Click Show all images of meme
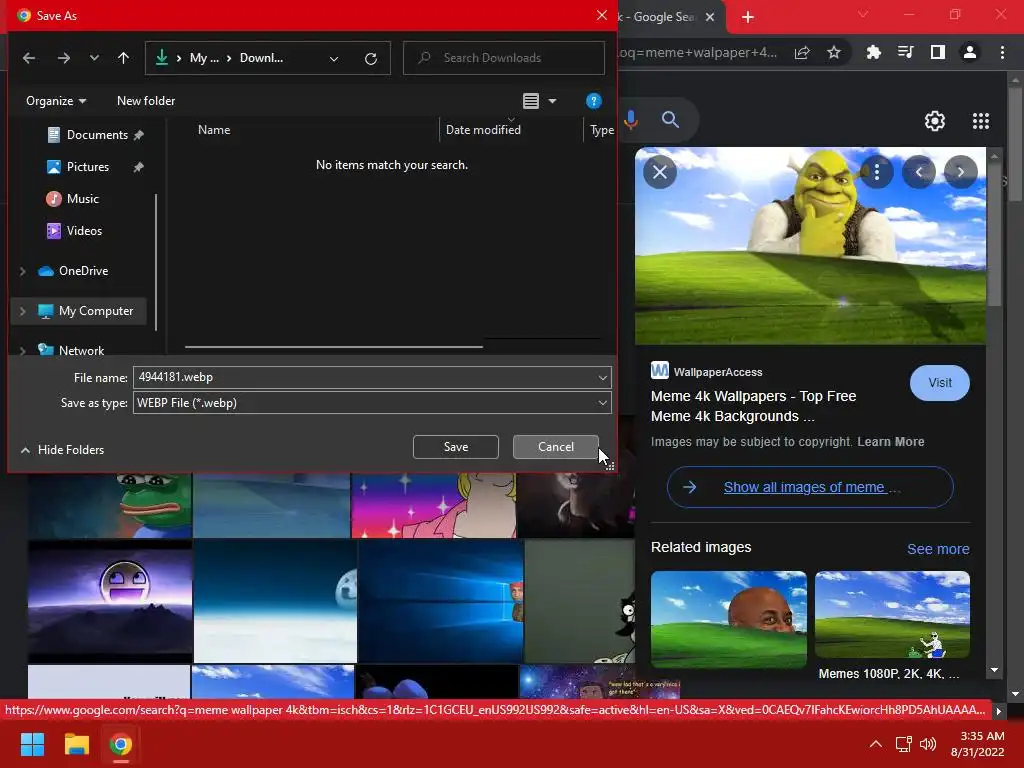 [810, 487]
